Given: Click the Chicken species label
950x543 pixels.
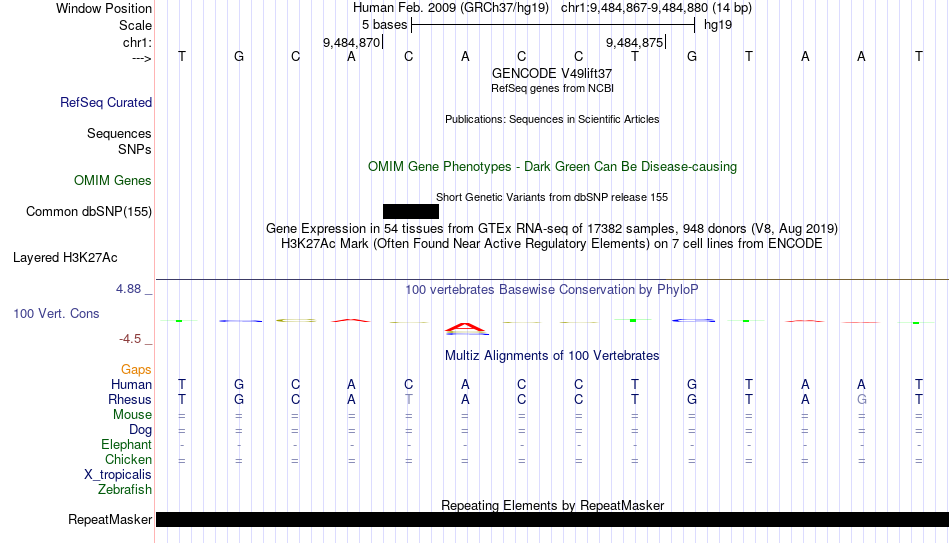Looking at the screenshot, I should [128, 459].
